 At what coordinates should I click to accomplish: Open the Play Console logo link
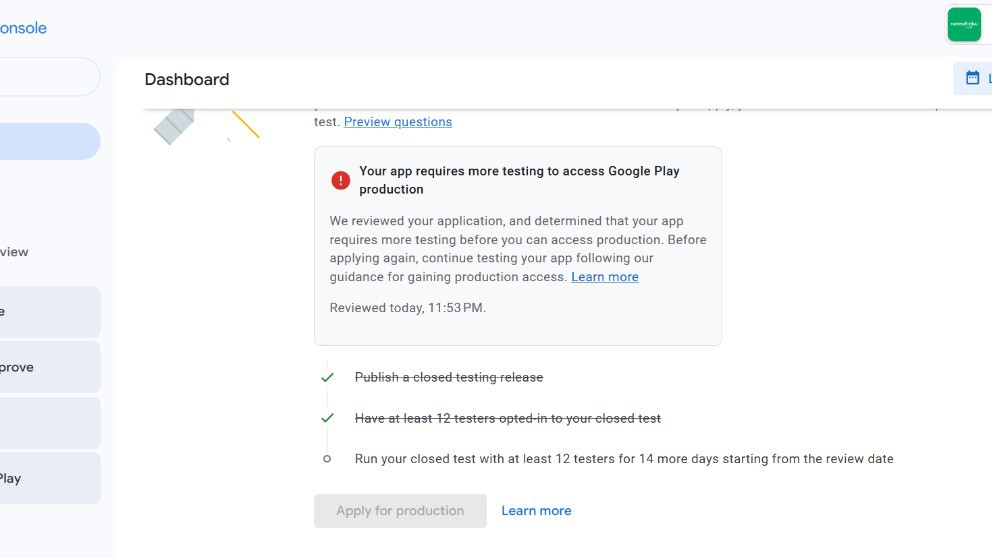23,28
